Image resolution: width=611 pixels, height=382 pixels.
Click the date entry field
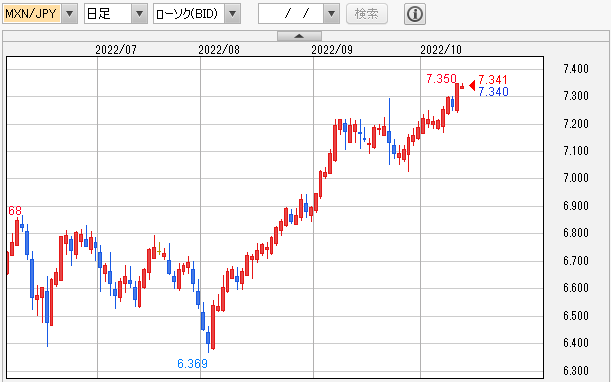(x=291, y=14)
